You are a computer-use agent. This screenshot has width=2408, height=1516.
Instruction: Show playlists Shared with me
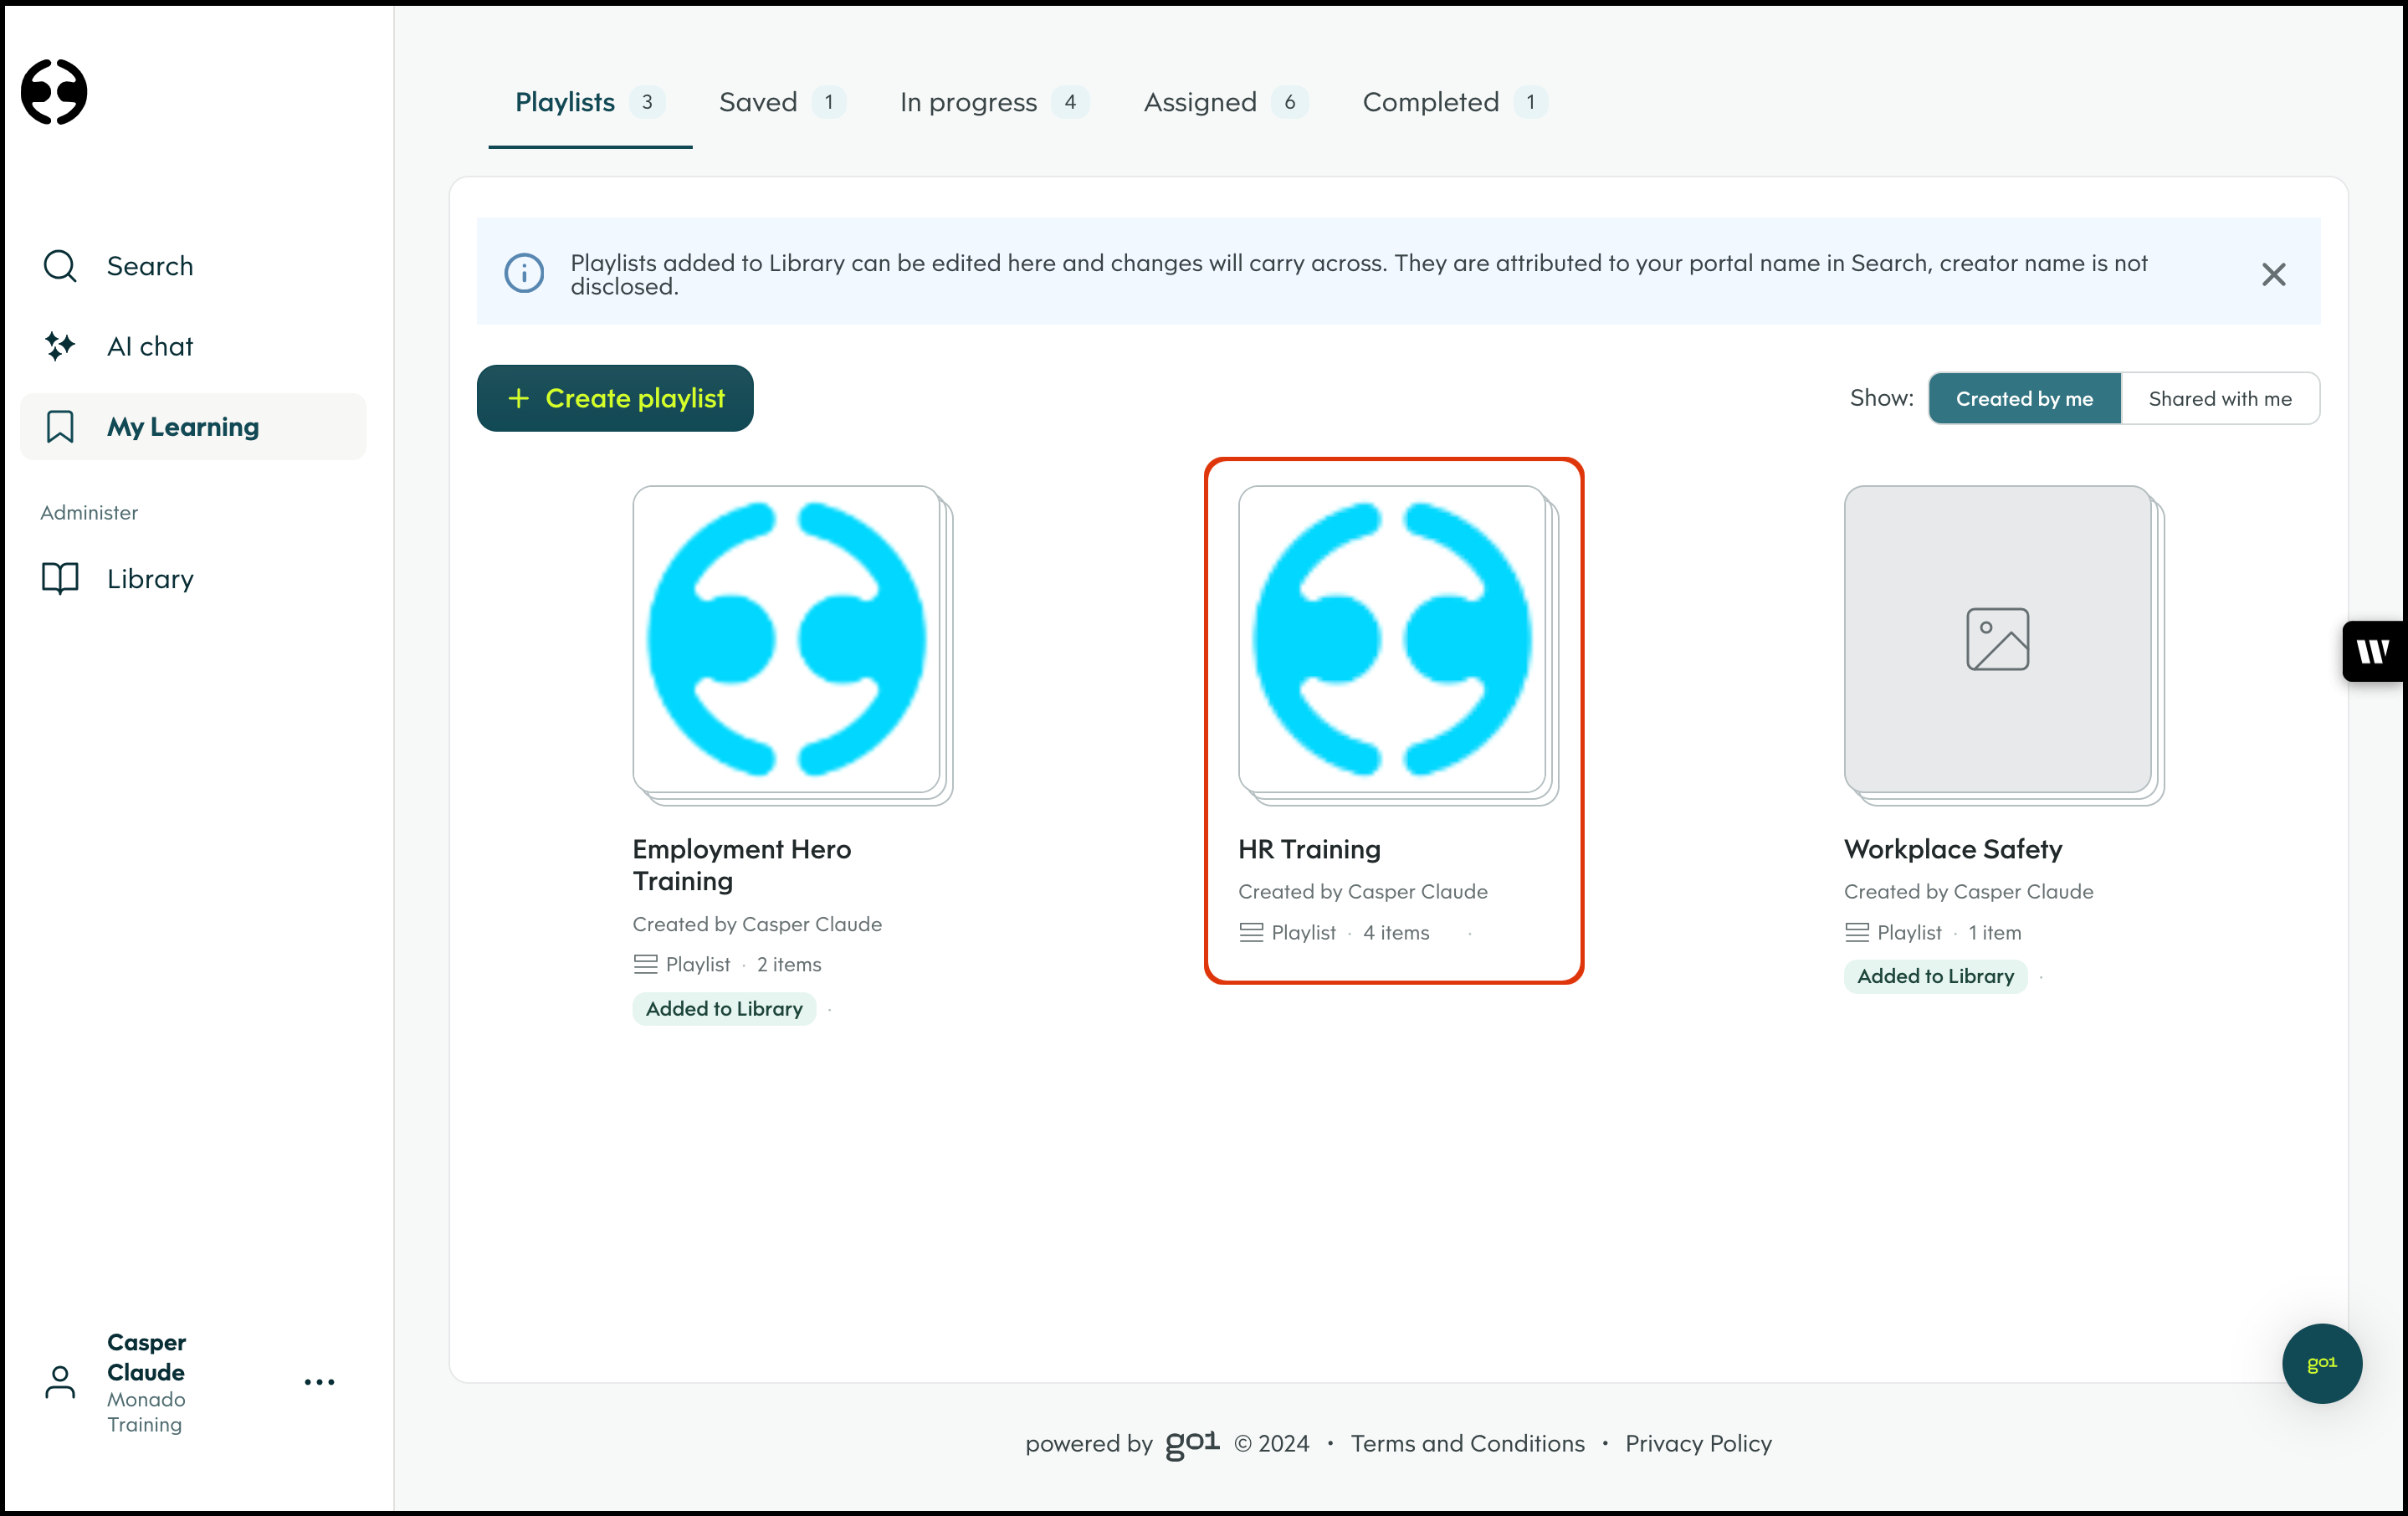click(x=2220, y=398)
